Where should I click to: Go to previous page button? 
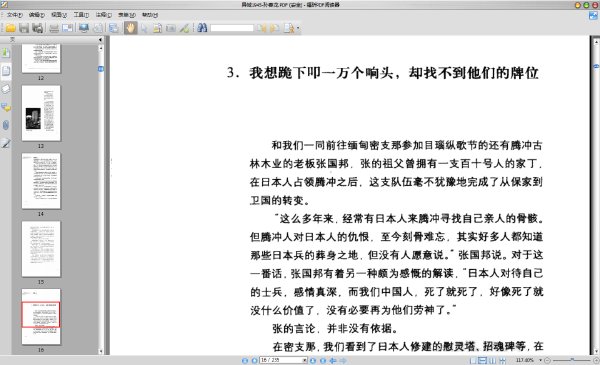coord(254,360)
